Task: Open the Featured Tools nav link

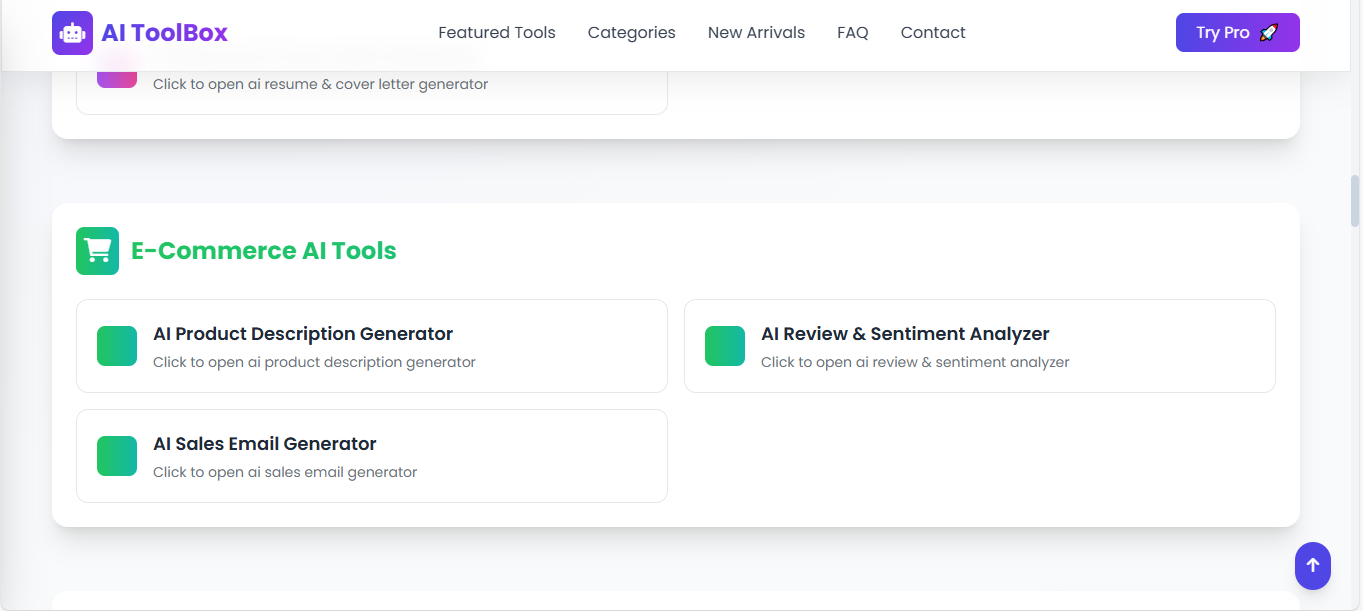Action: click(497, 33)
